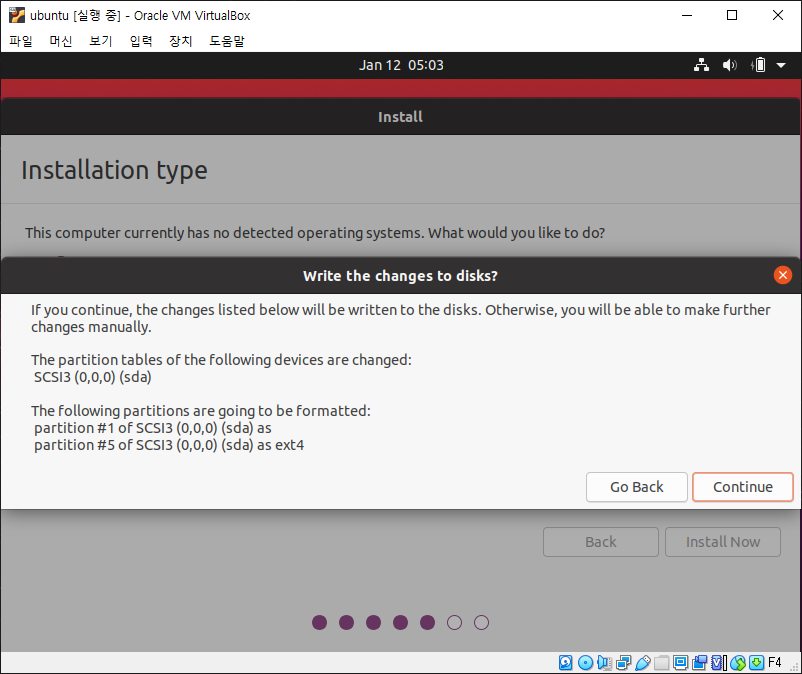Click the 'Install' window title
This screenshot has height=674, width=802.
click(400, 117)
